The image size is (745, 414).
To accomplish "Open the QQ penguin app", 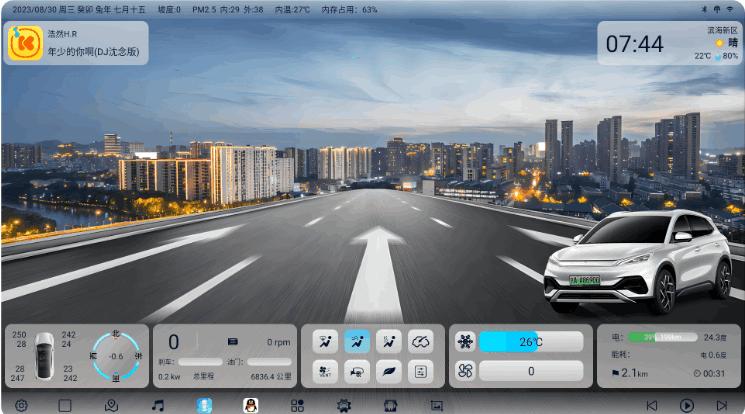I will 250,405.
